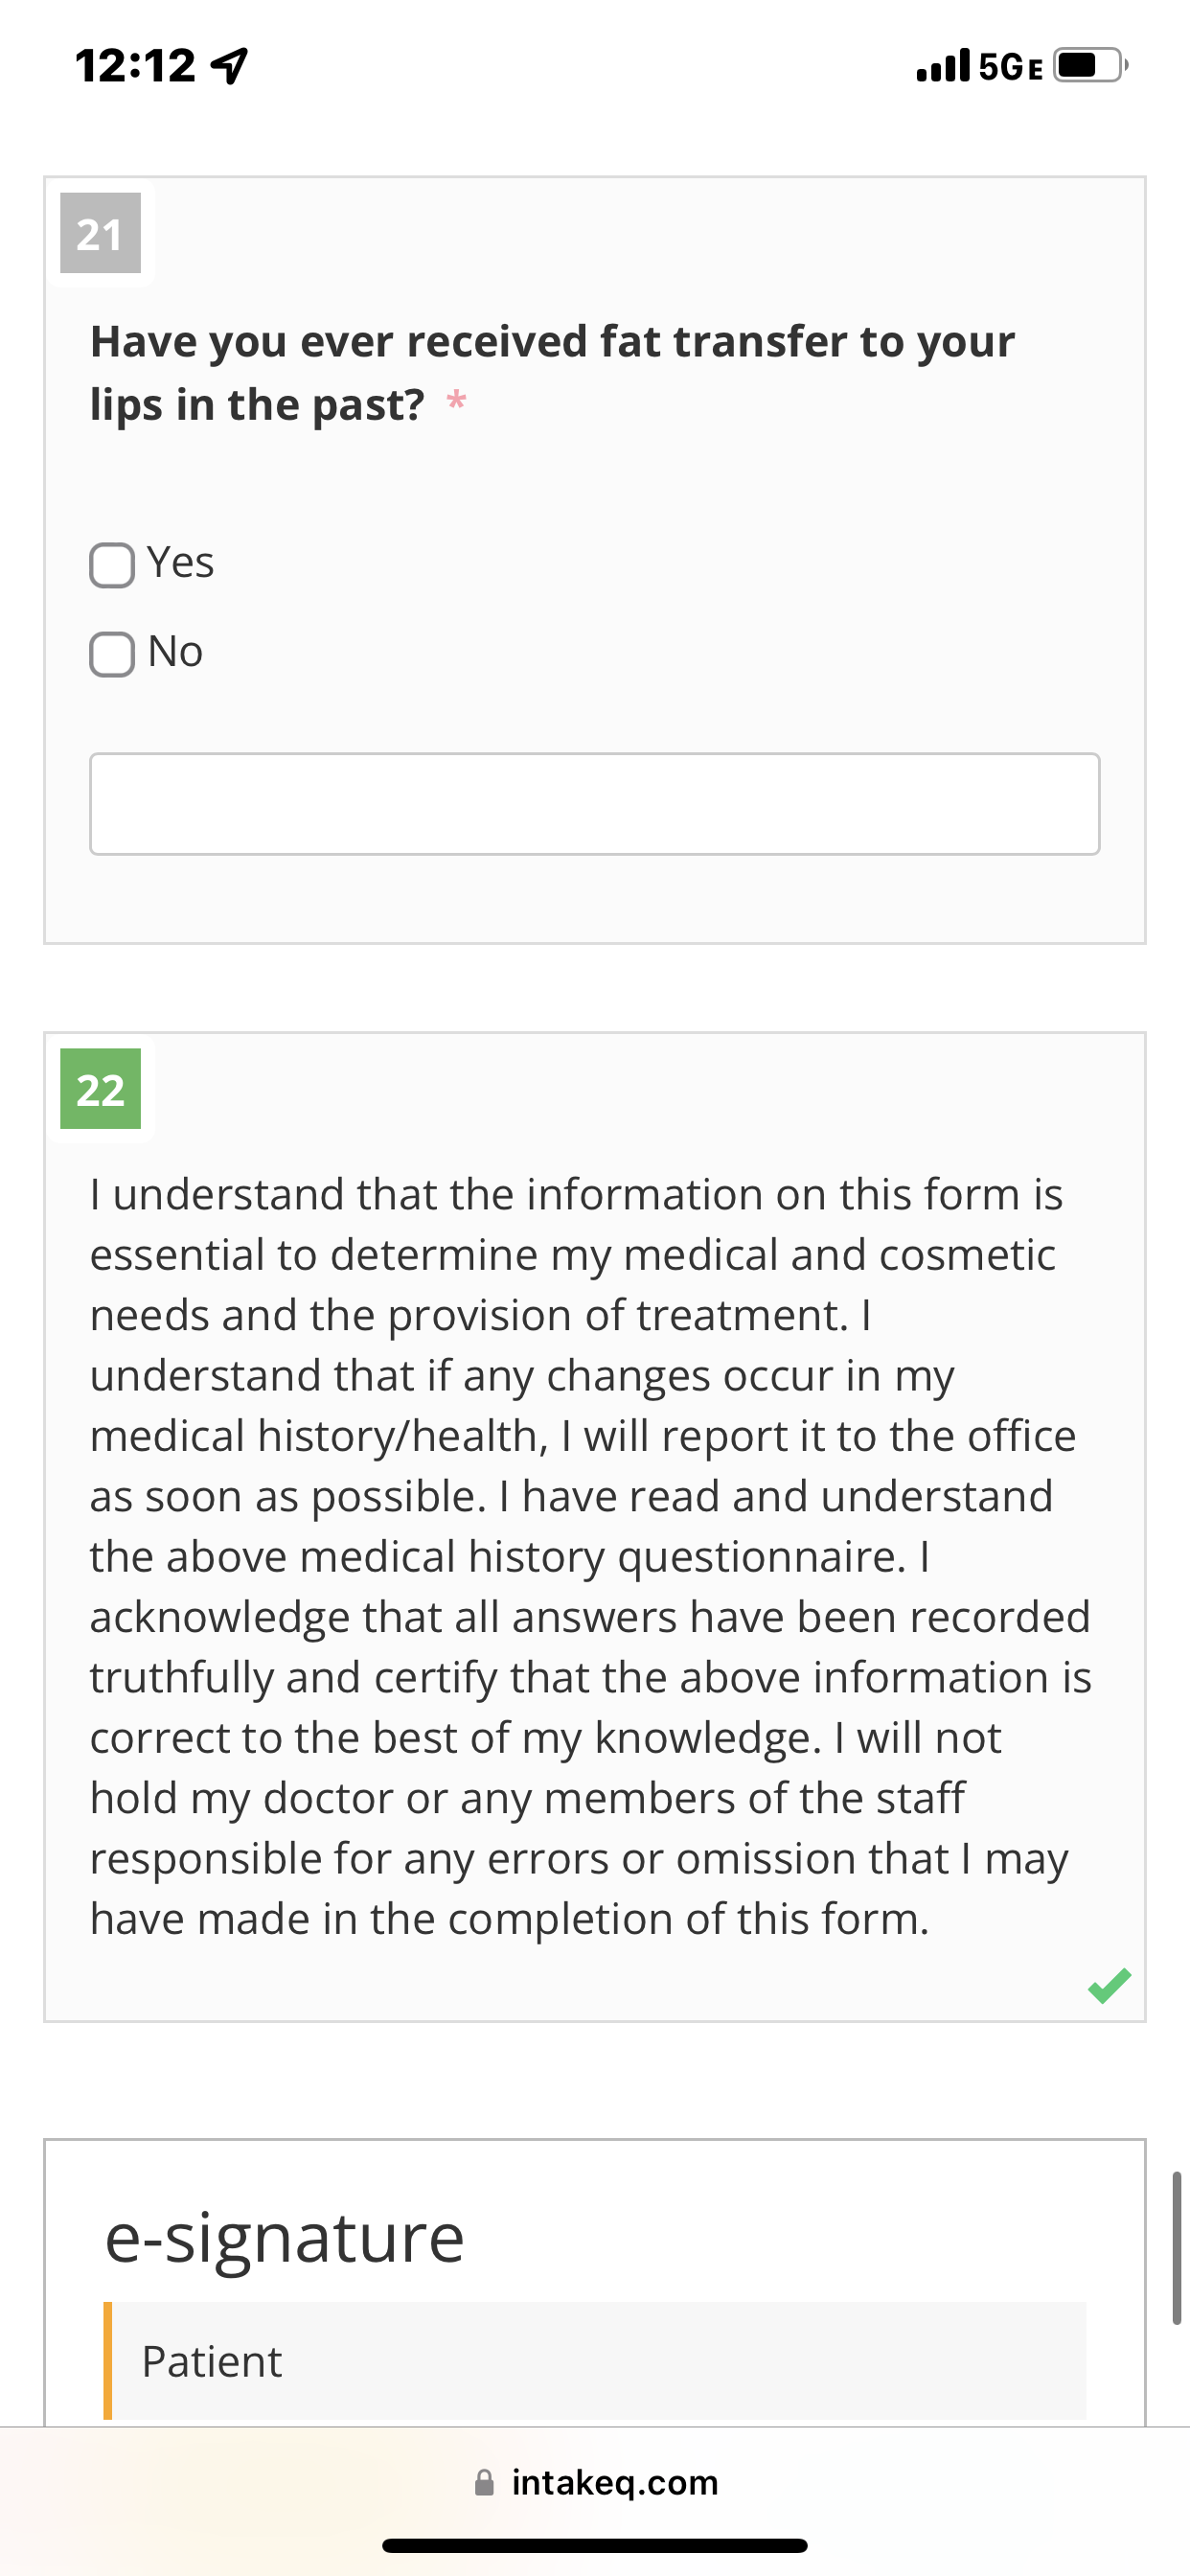Check the Yes checkbox for fat transfer

[x=112, y=565]
